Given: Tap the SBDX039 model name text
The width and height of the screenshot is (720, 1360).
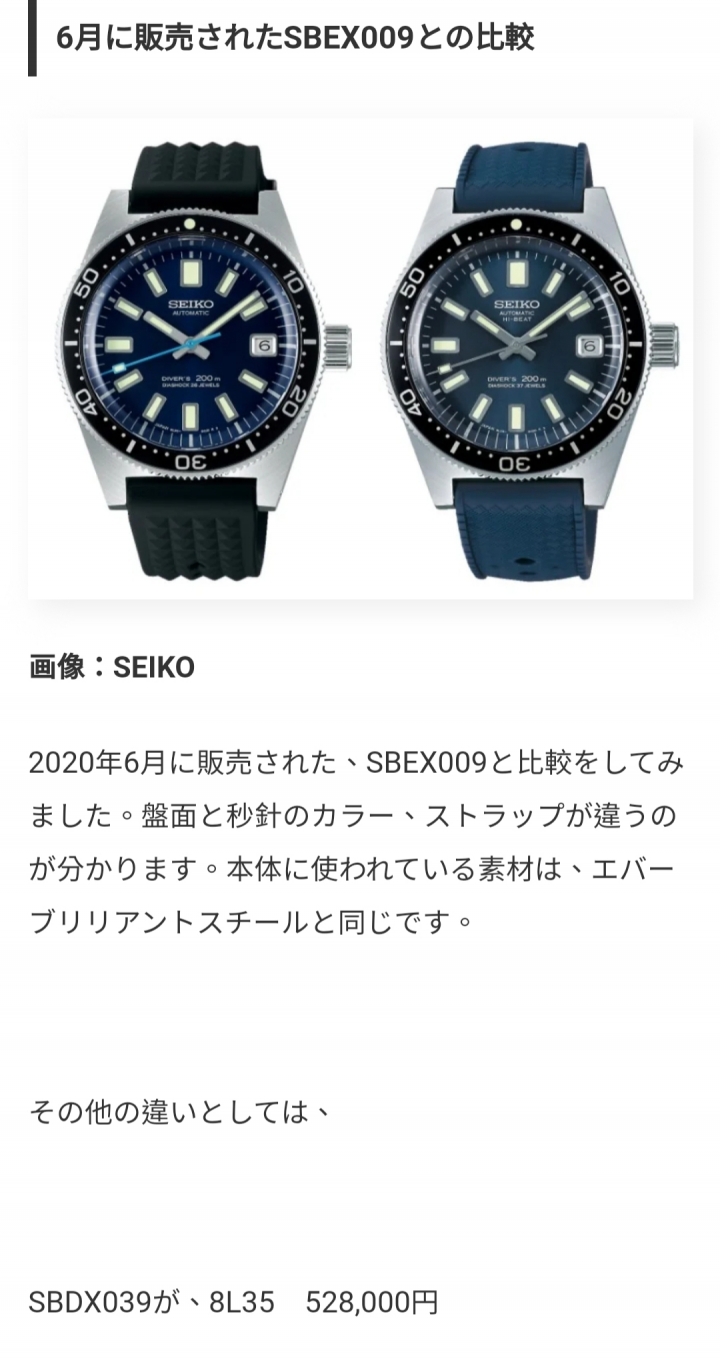Looking at the screenshot, I should pos(91,1303).
